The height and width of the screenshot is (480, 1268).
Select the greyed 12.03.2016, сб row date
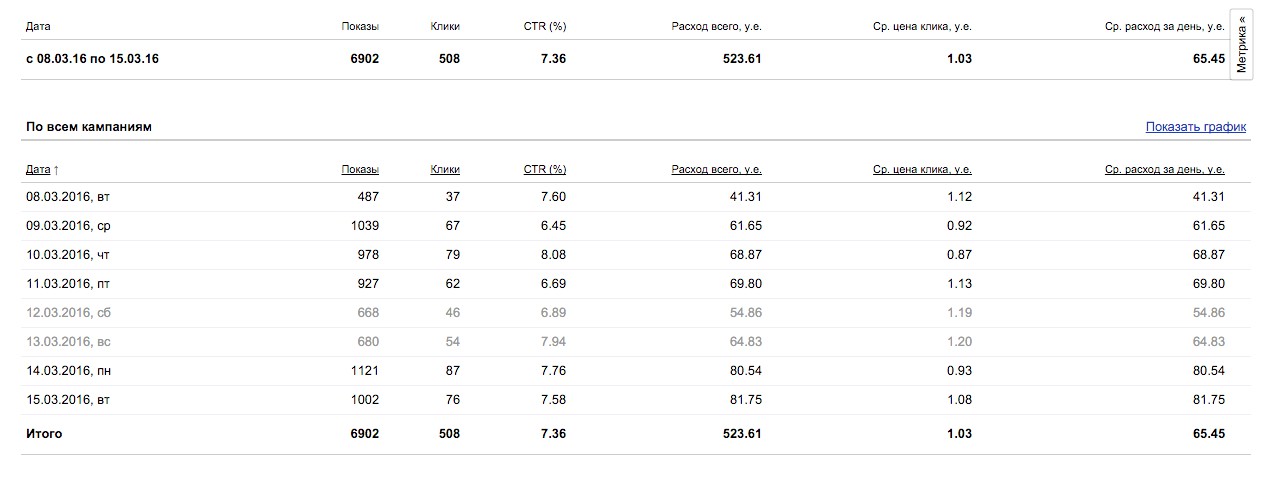[68, 313]
